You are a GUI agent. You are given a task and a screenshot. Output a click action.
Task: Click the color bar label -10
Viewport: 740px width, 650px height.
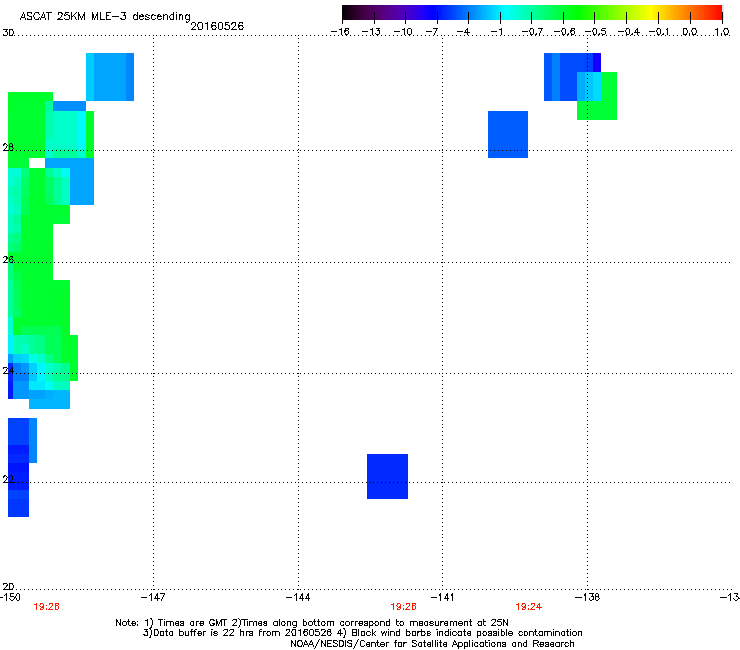click(403, 32)
